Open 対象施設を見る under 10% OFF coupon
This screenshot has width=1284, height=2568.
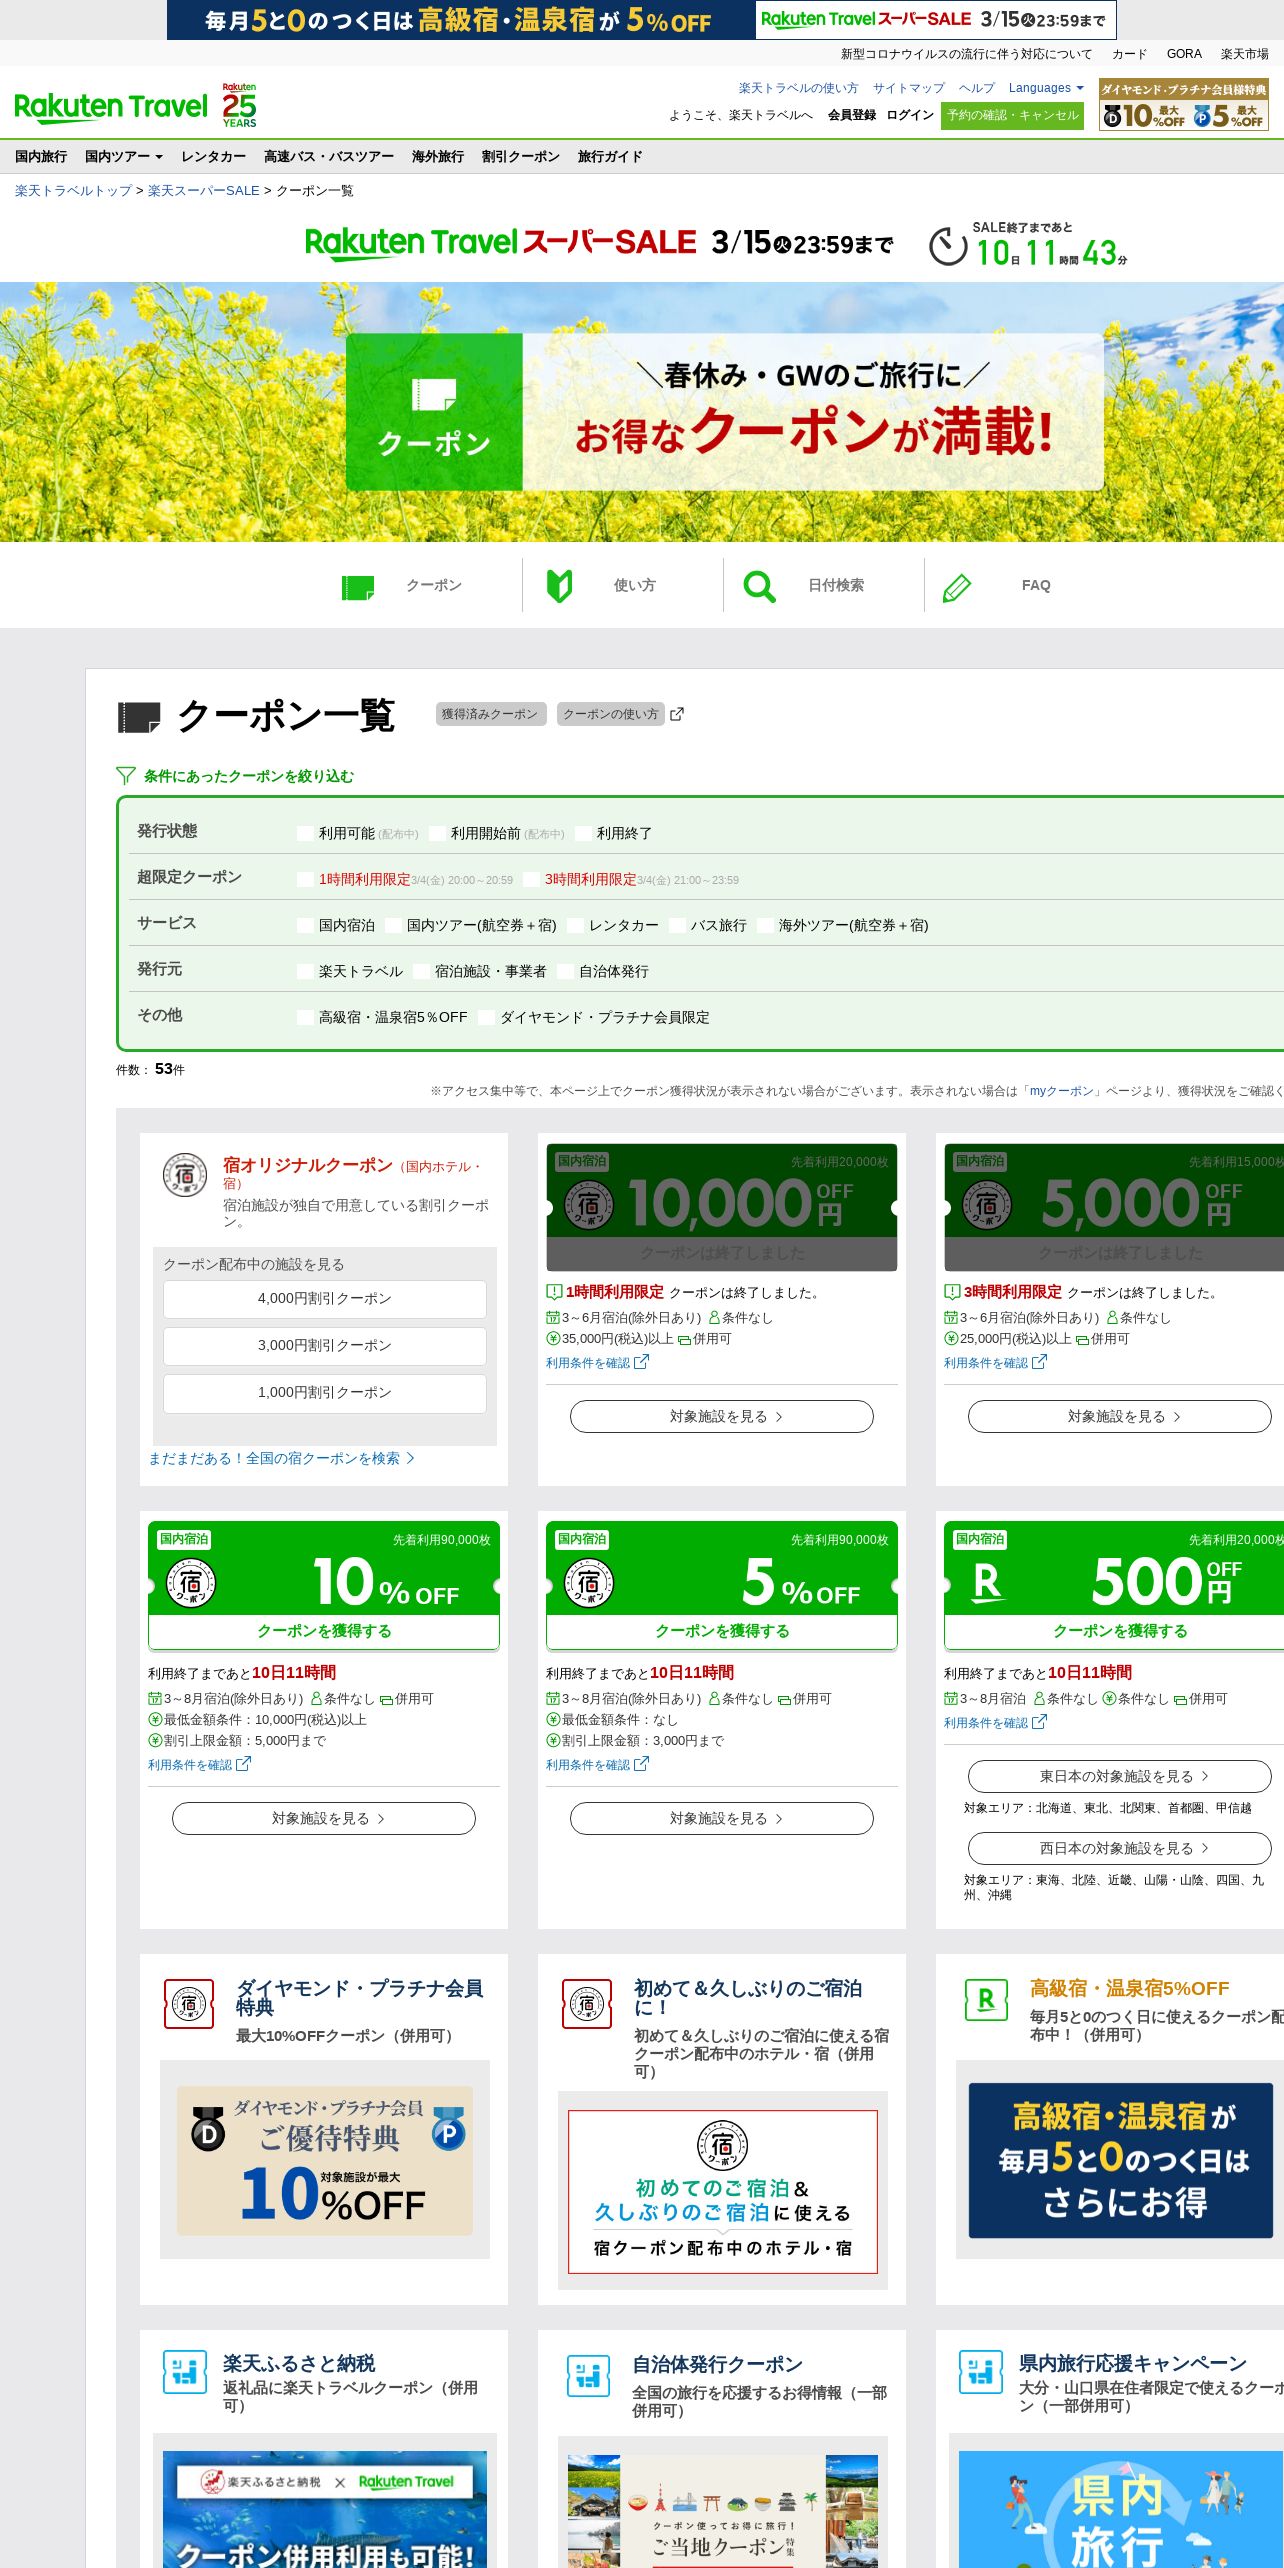pos(324,1818)
